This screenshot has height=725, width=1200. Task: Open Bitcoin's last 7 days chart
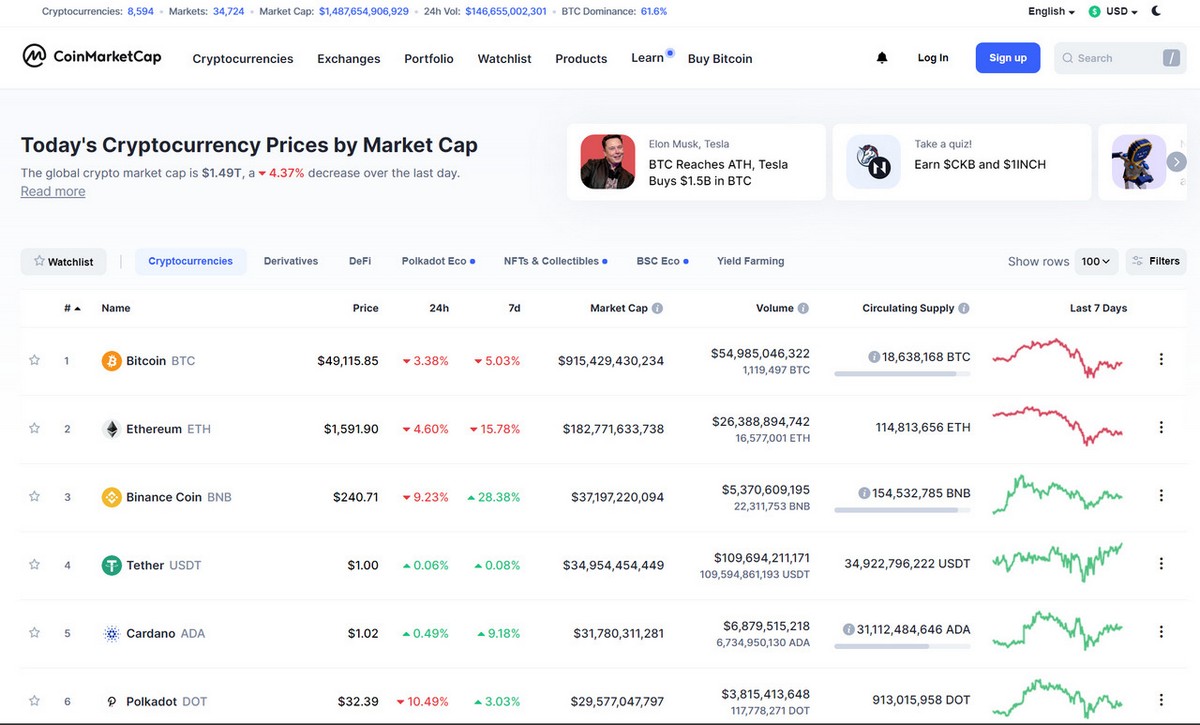pyautogui.click(x=1057, y=358)
